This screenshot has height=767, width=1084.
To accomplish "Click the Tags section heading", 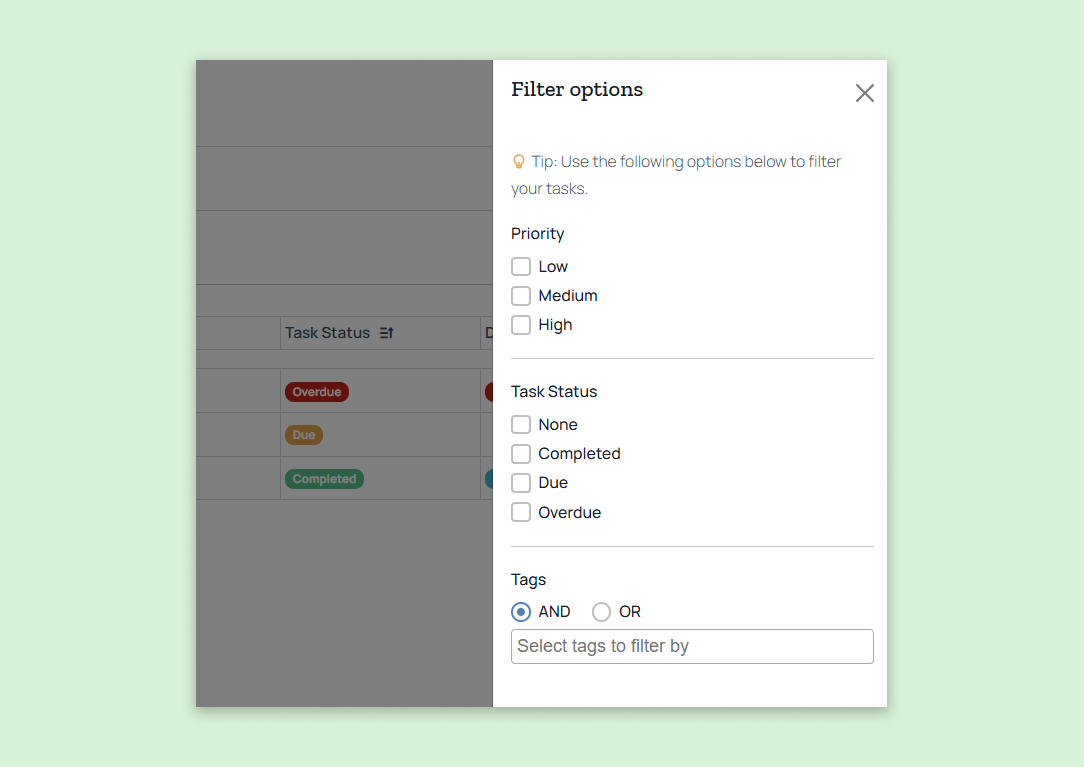I will point(528,580).
